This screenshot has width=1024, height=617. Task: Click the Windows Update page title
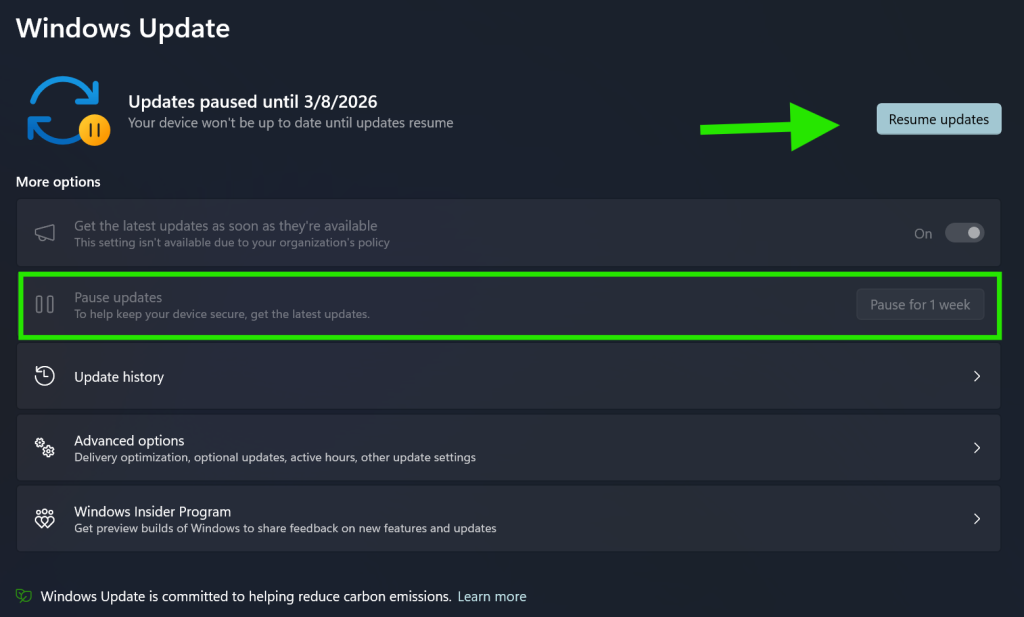coord(123,28)
